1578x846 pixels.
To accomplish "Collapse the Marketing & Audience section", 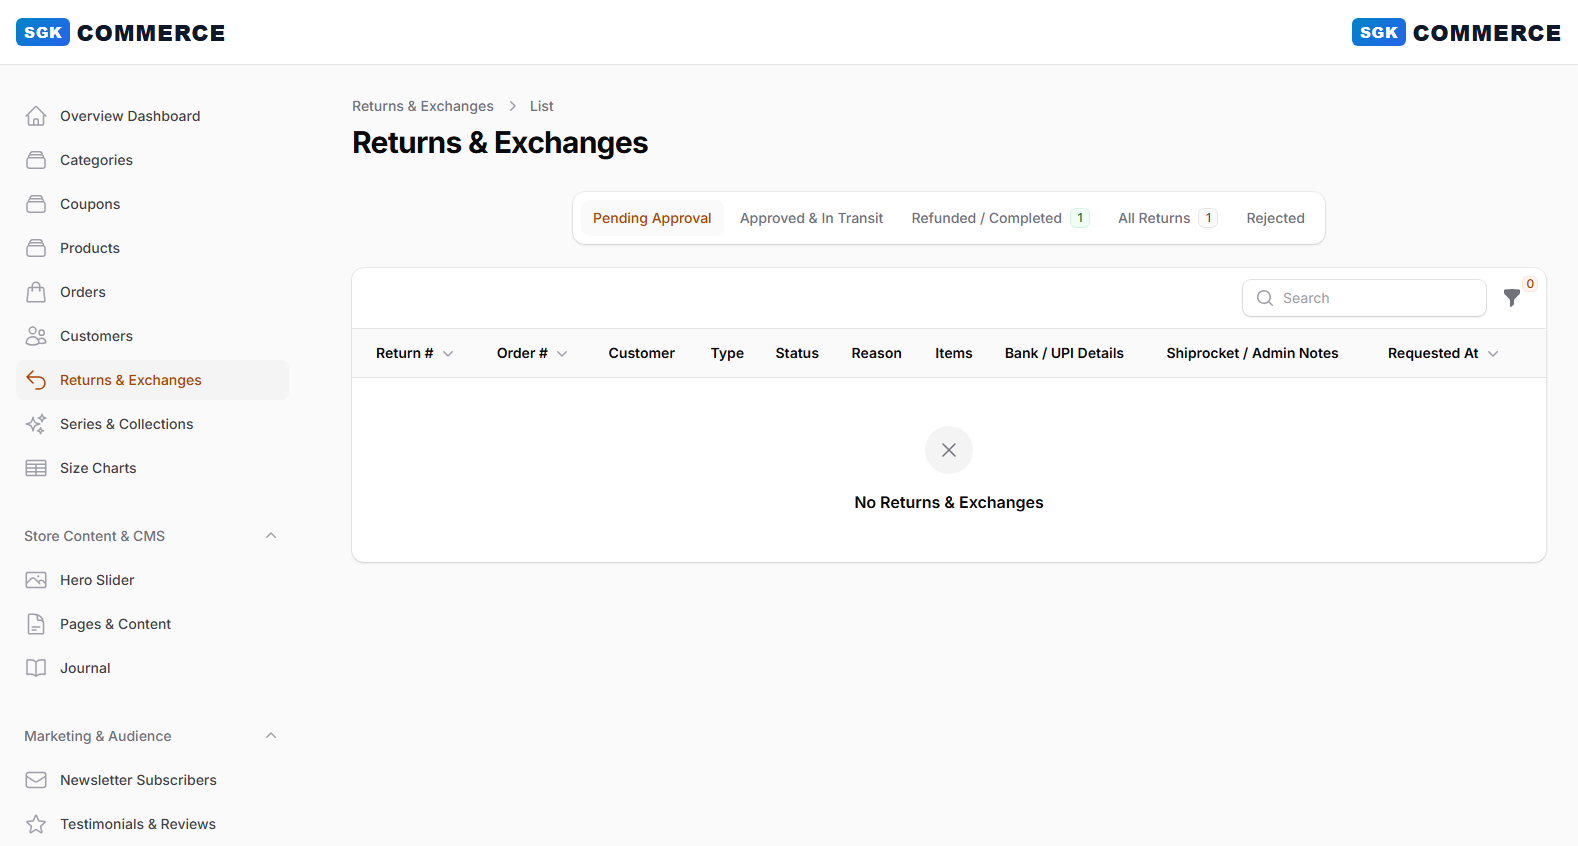I will pyautogui.click(x=271, y=736).
